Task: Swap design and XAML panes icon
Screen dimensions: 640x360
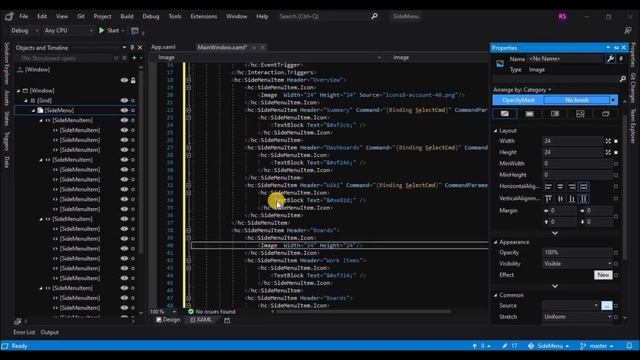Action: coord(227,320)
